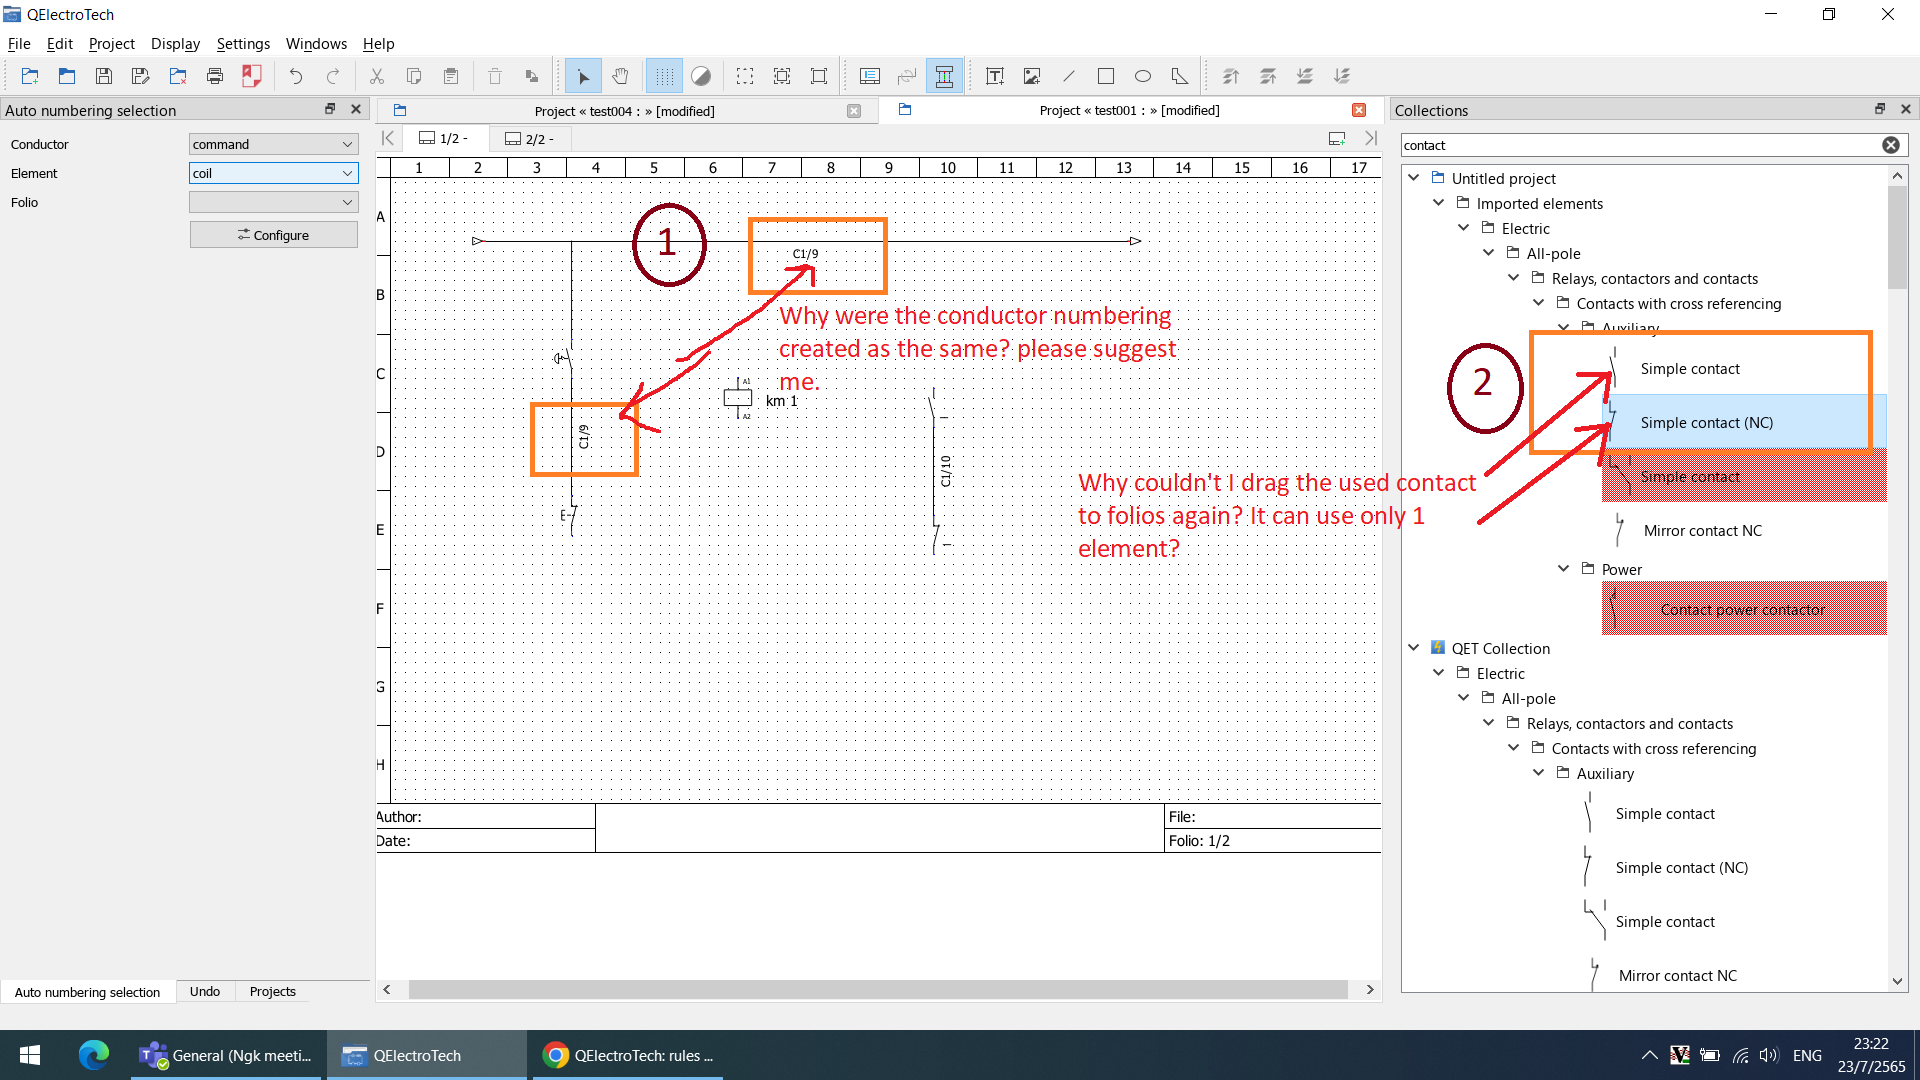The width and height of the screenshot is (1920, 1080).
Task: Click the Configure button
Action: 273,235
